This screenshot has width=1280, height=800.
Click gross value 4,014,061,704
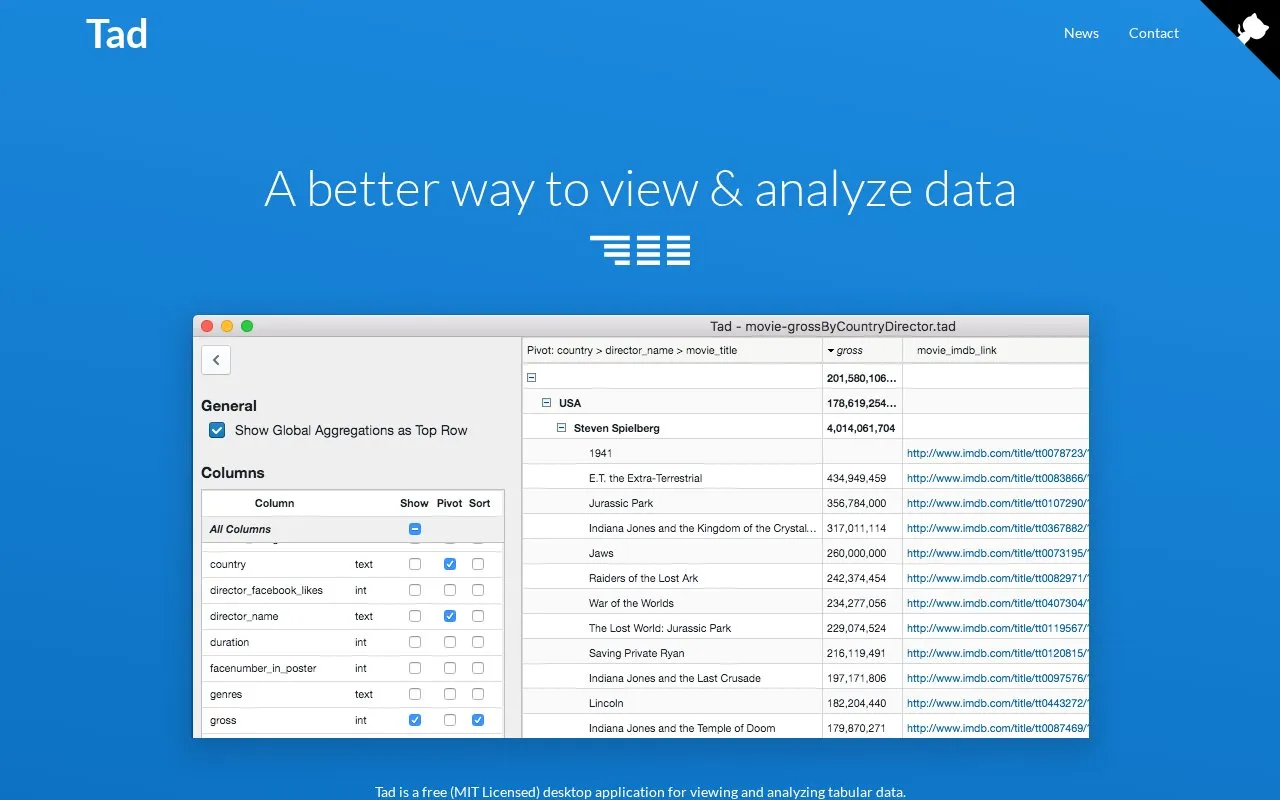[x=861, y=428]
